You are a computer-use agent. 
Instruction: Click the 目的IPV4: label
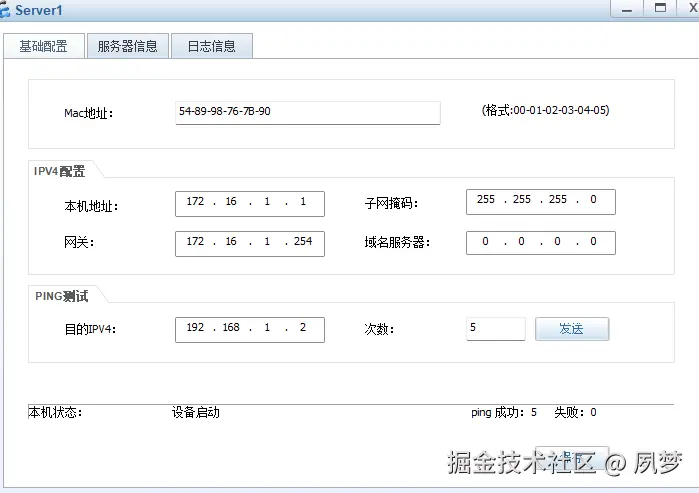90,329
